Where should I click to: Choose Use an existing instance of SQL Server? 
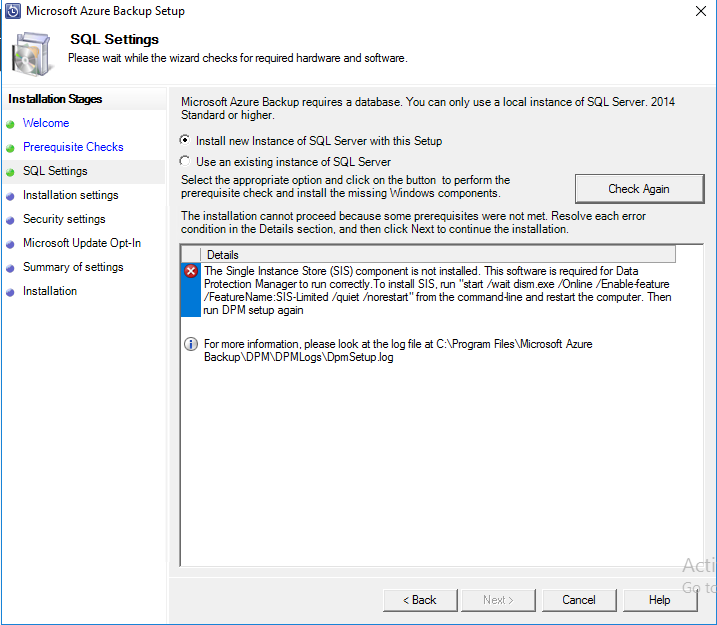184,161
